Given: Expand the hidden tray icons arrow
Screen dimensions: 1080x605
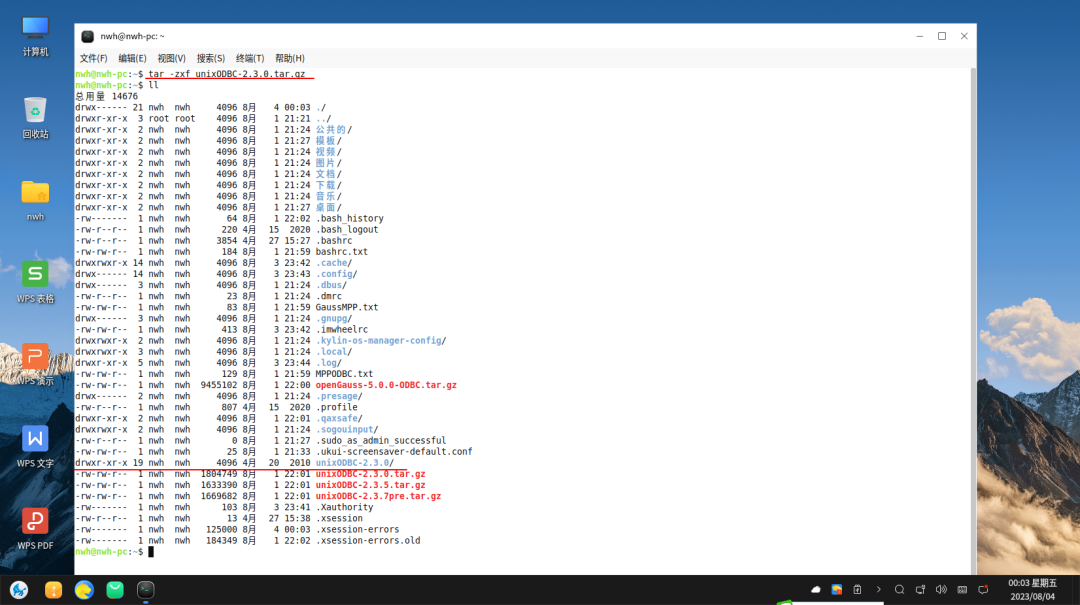Looking at the screenshot, I should [878, 590].
